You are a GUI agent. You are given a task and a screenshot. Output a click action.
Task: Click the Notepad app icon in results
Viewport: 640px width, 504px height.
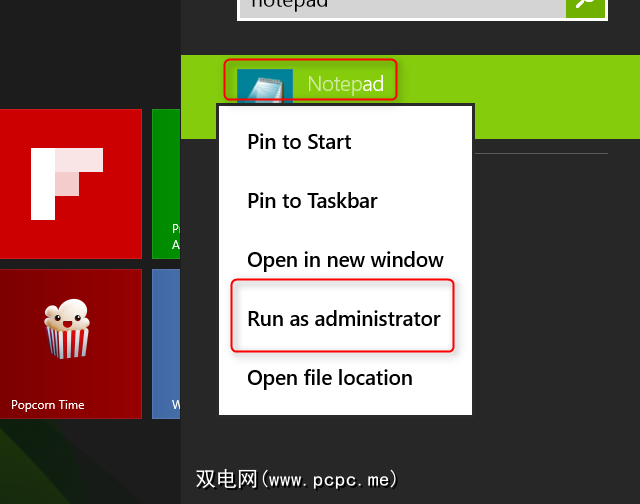[264, 86]
